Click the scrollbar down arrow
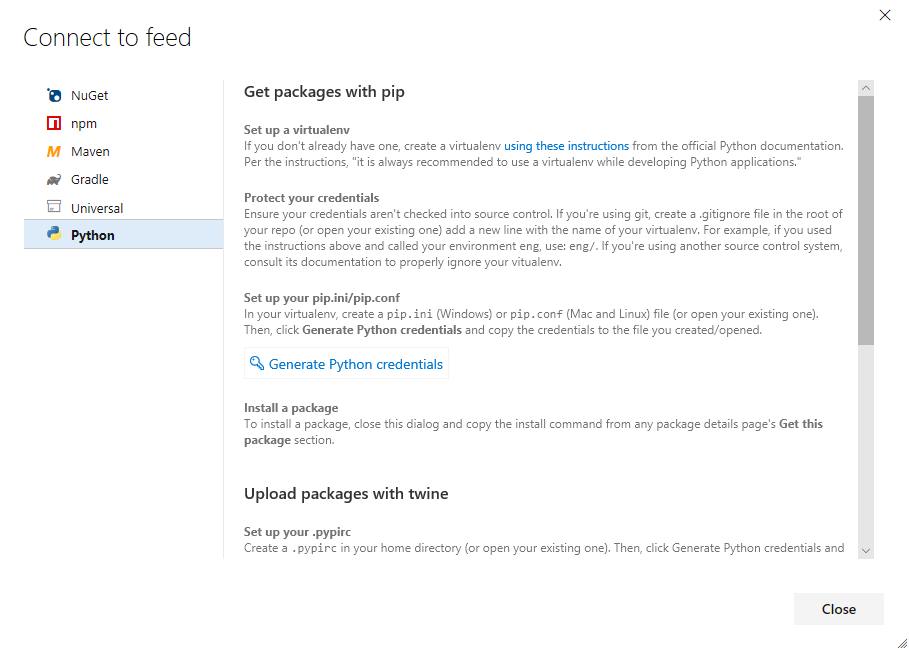Viewport: 909px width, 650px height. pos(866,550)
